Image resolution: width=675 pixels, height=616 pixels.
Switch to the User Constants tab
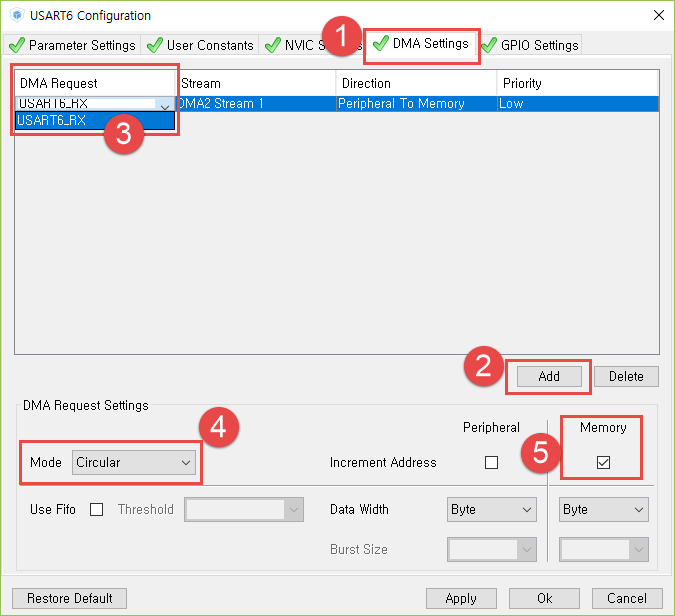pos(200,45)
